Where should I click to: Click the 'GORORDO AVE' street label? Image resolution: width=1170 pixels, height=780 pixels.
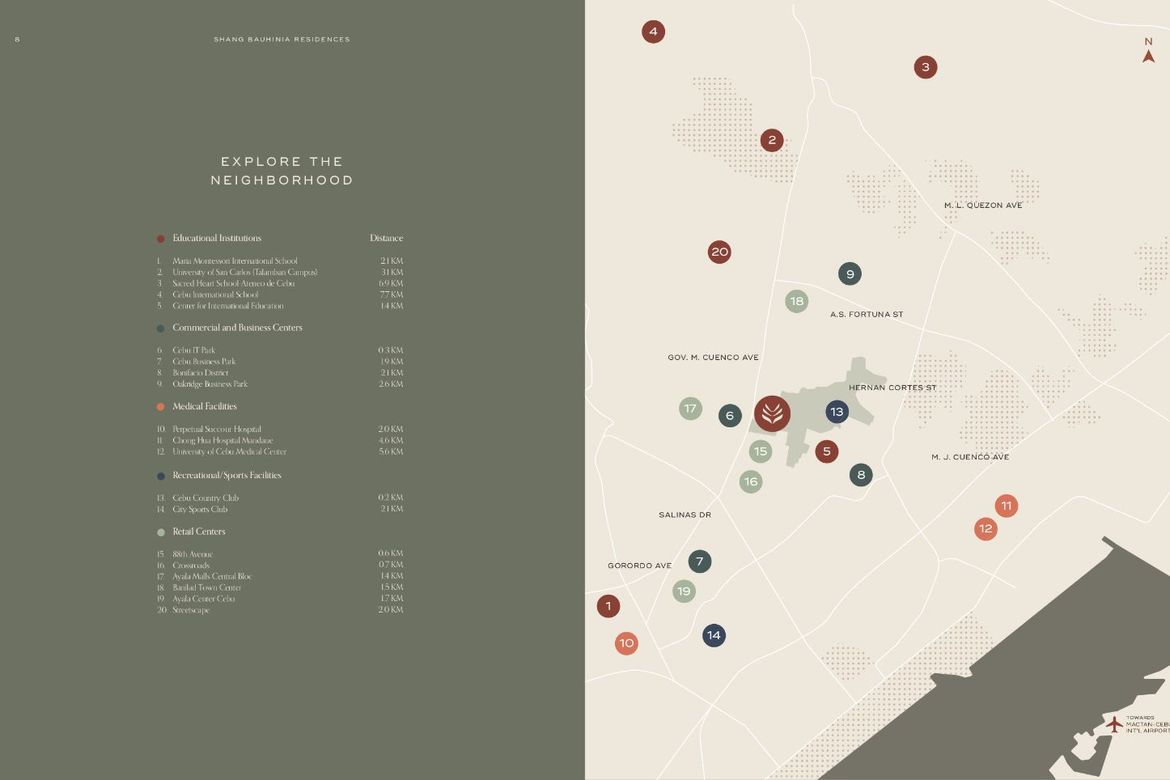(x=639, y=566)
